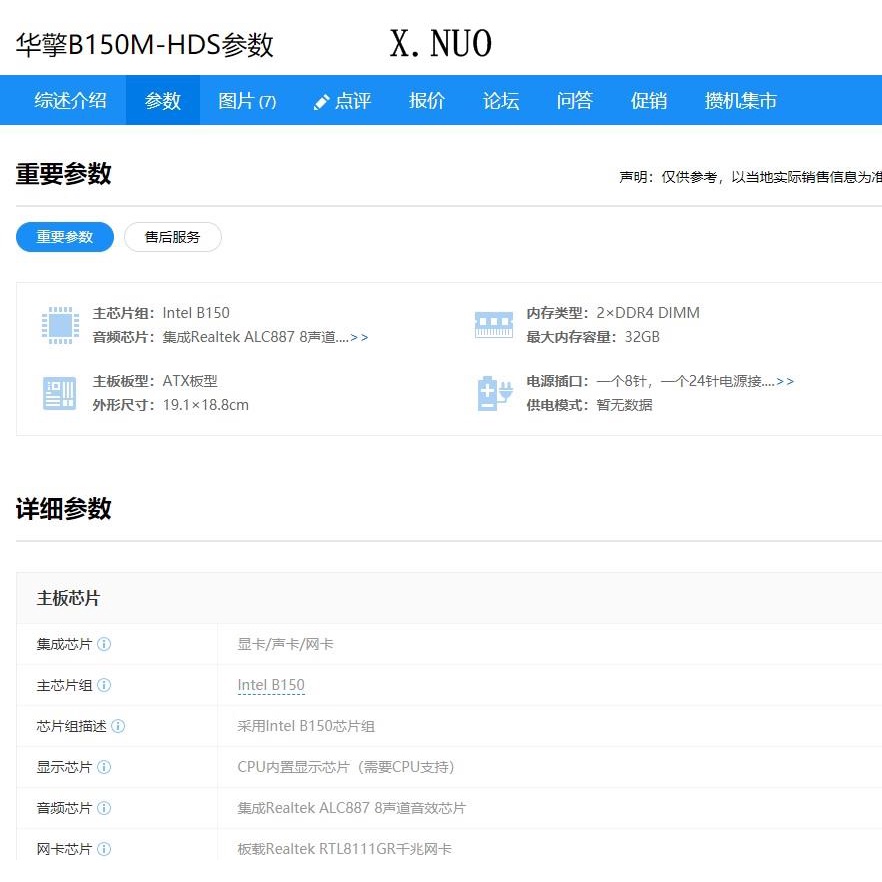Click the motherboard form factor icon
The width and height of the screenshot is (882, 882).
pyautogui.click(x=60, y=393)
